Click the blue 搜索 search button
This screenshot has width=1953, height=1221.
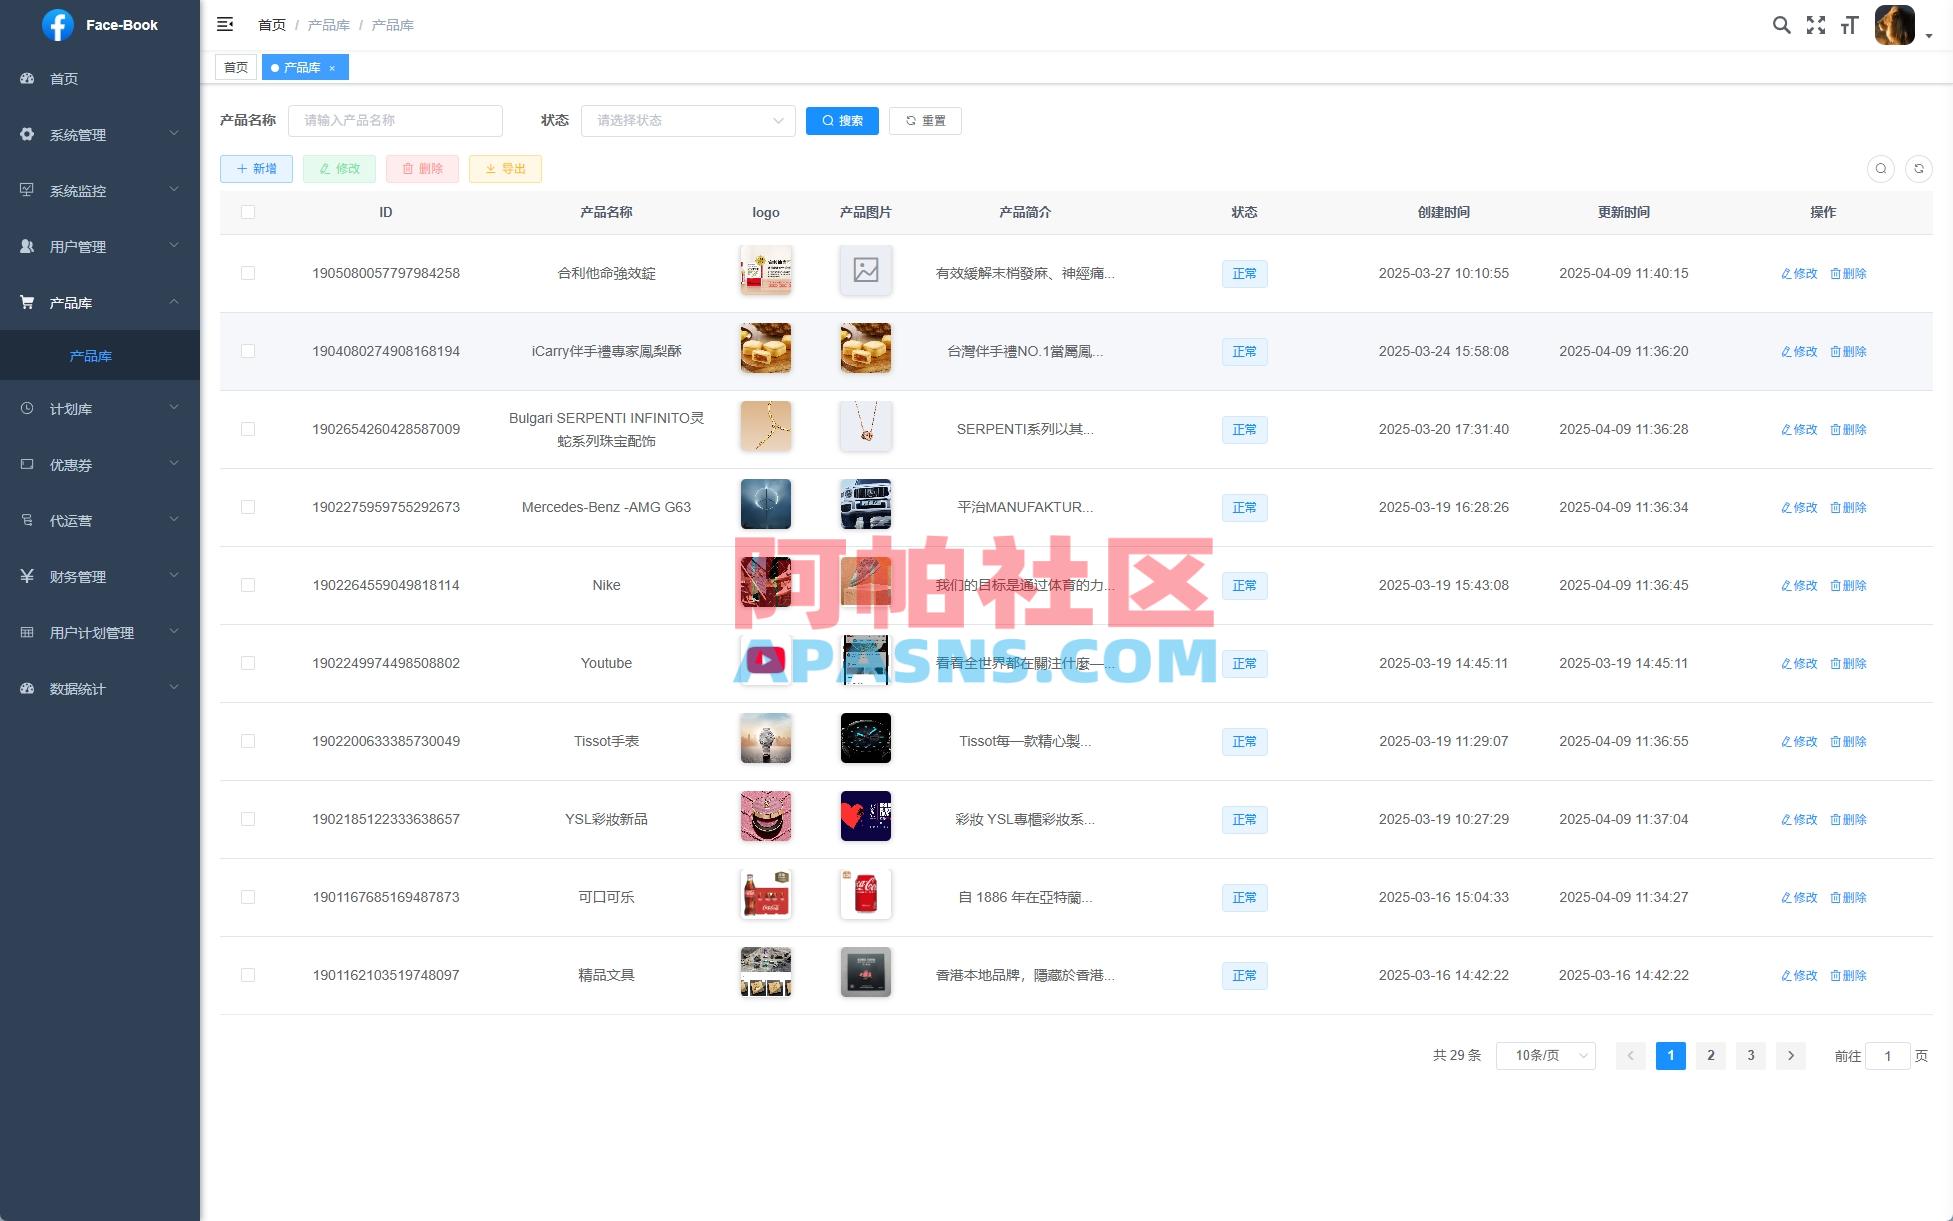[842, 120]
